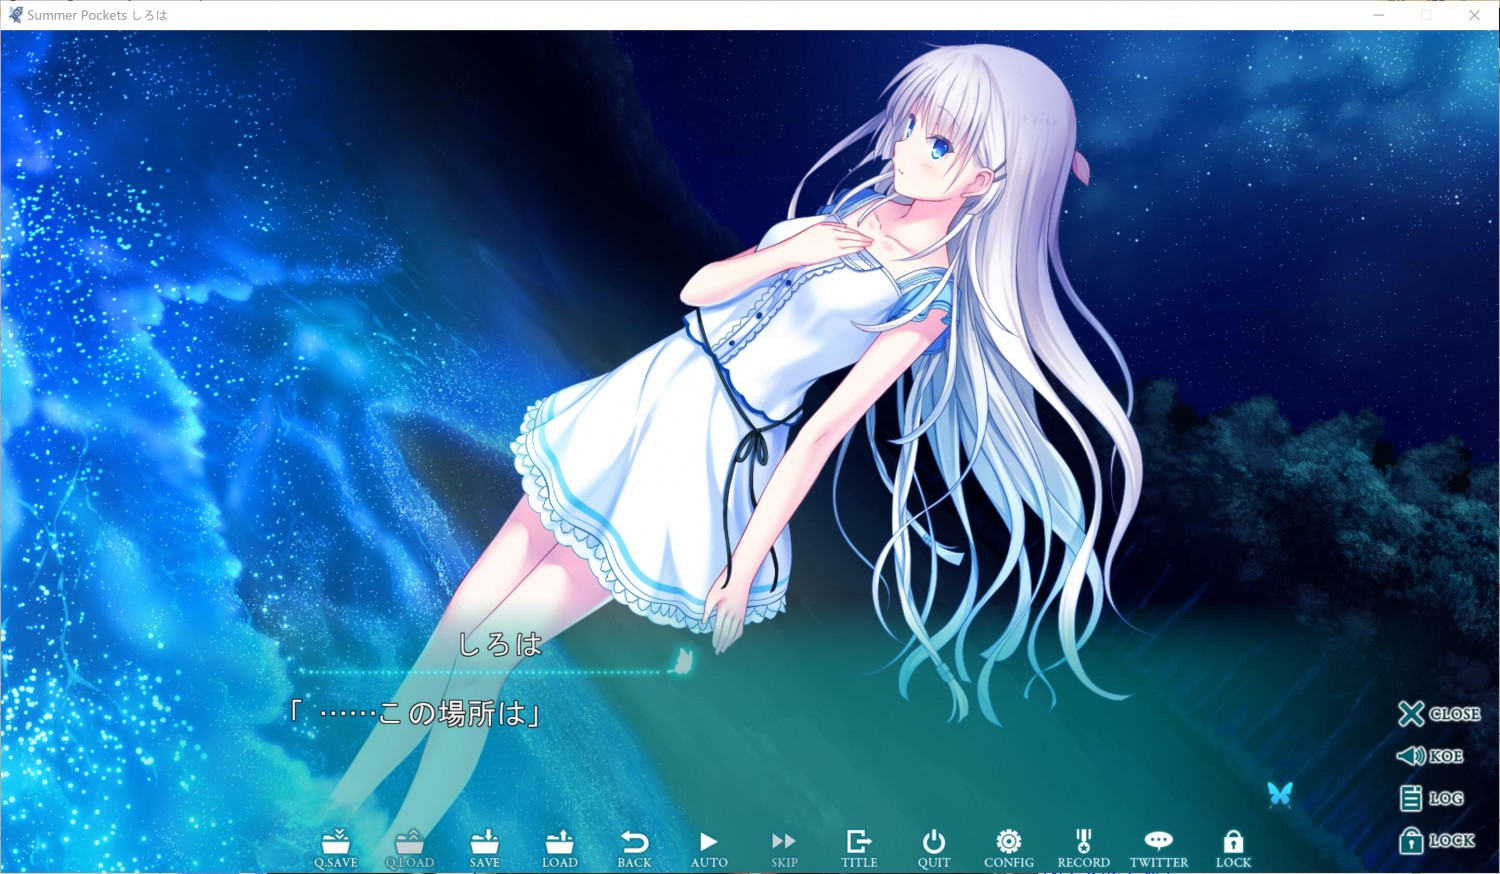The width and height of the screenshot is (1500, 874).
Task: Click the QUIT power icon
Action: click(x=934, y=849)
